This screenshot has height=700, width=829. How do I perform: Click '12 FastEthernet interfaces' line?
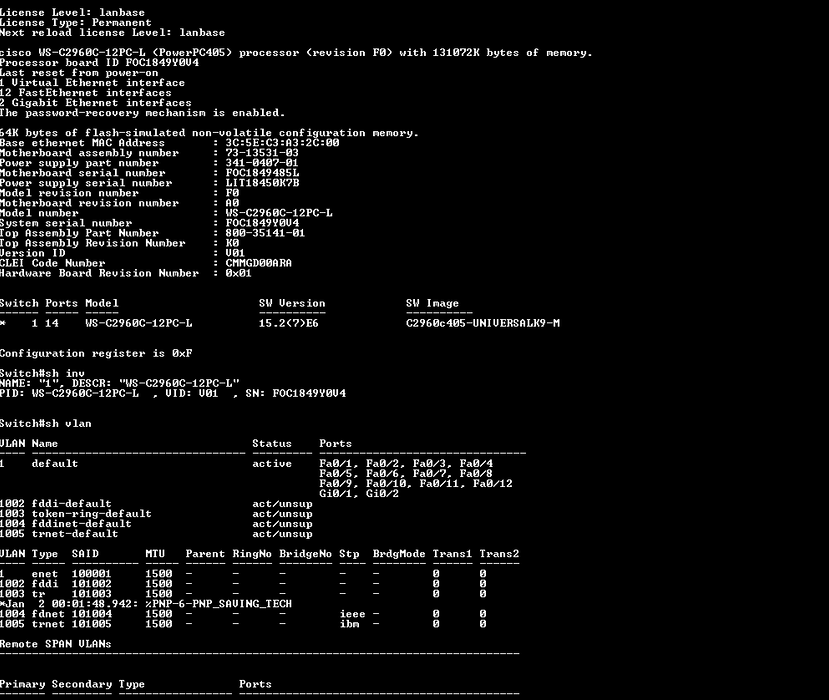[x=86, y=93]
